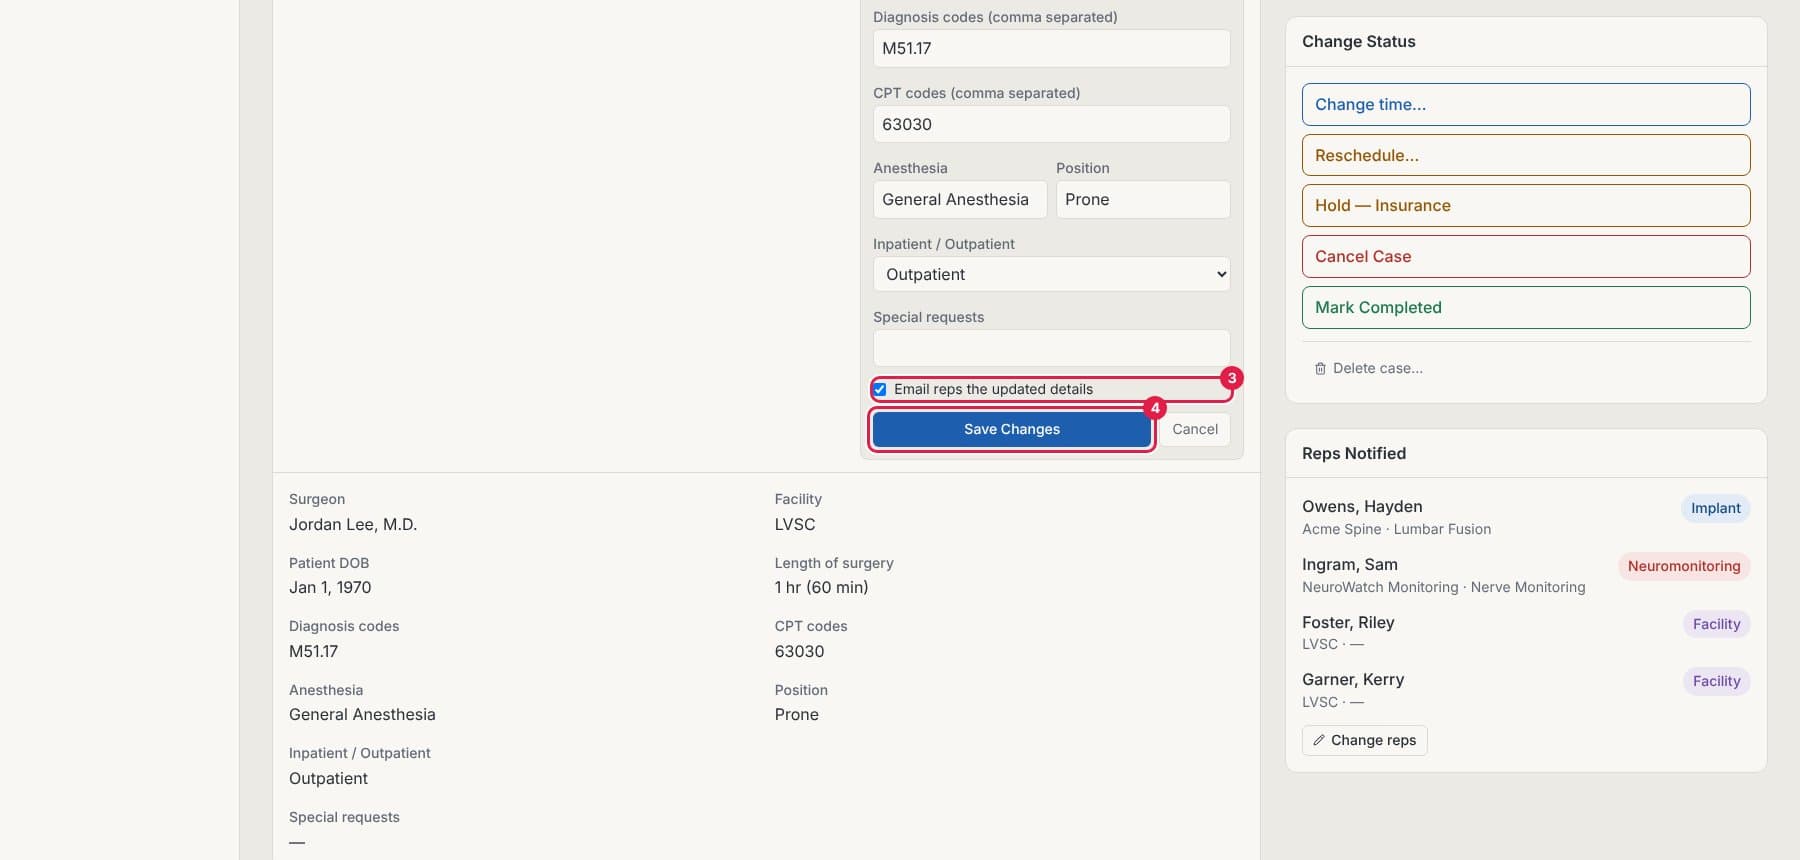Viewport: 1800px width, 860px height.
Task: Click the Reps Notified panel heading
Action: click(1354, 453)
